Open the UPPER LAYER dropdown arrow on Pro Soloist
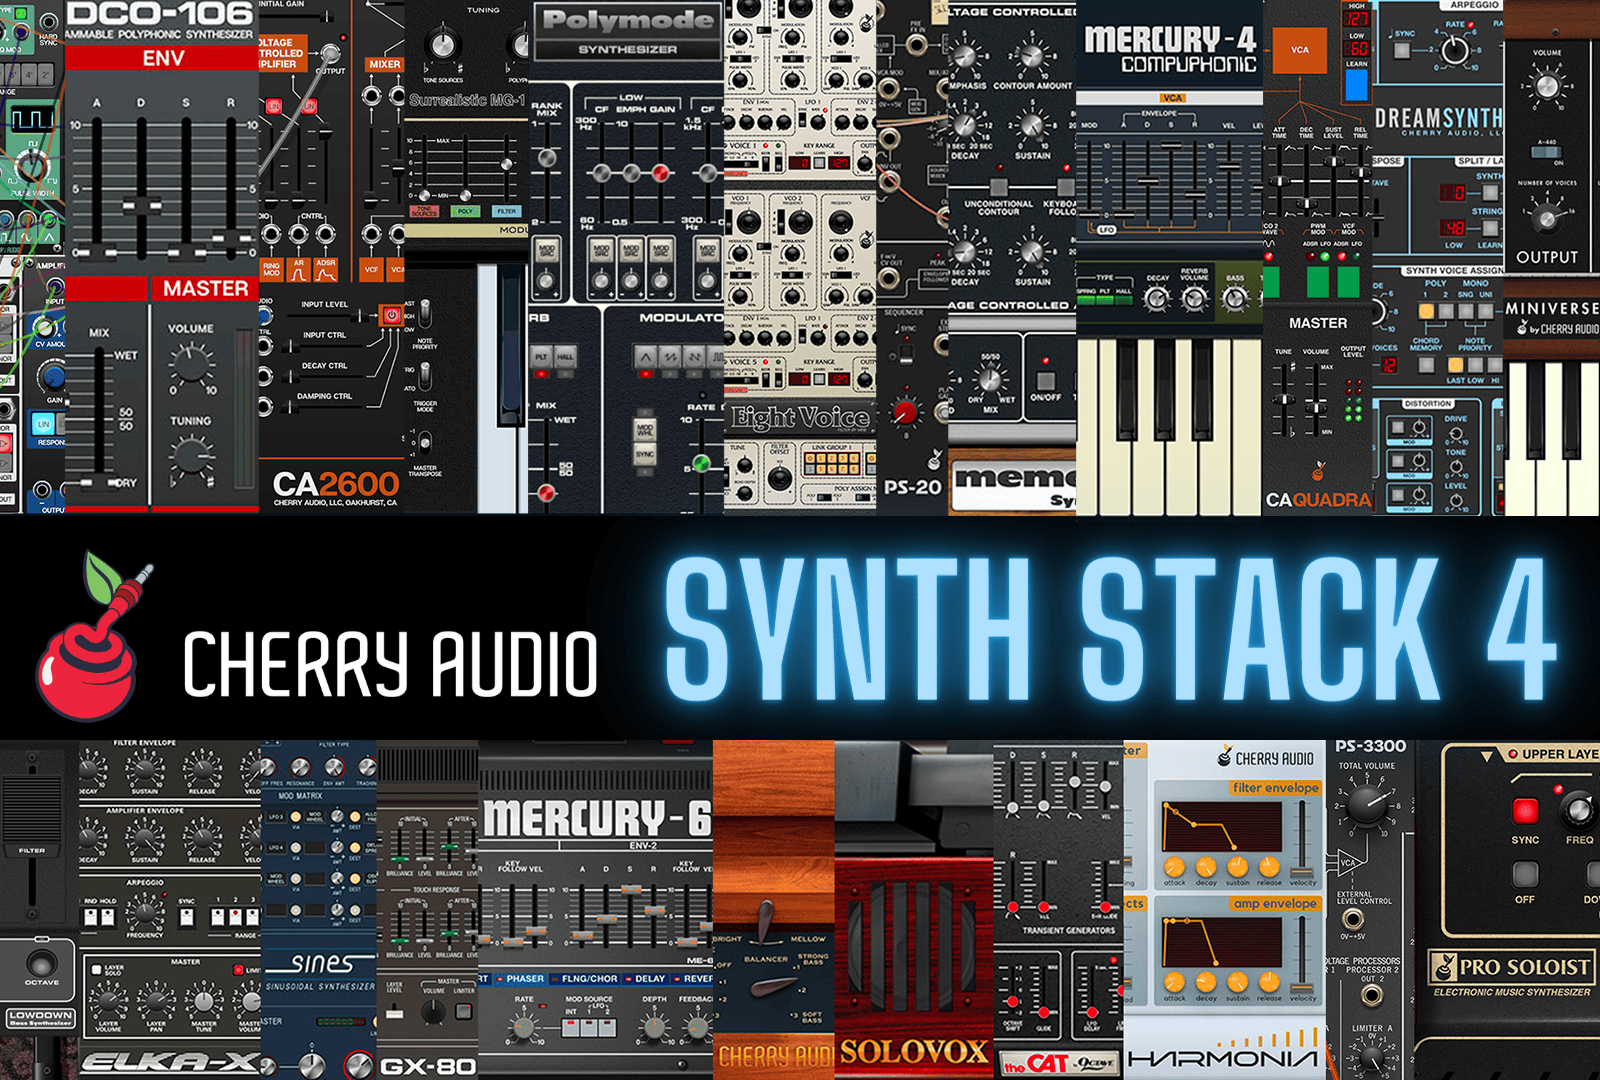The width and height of the screenshot is (1600, 1080). pos(1486,755)
